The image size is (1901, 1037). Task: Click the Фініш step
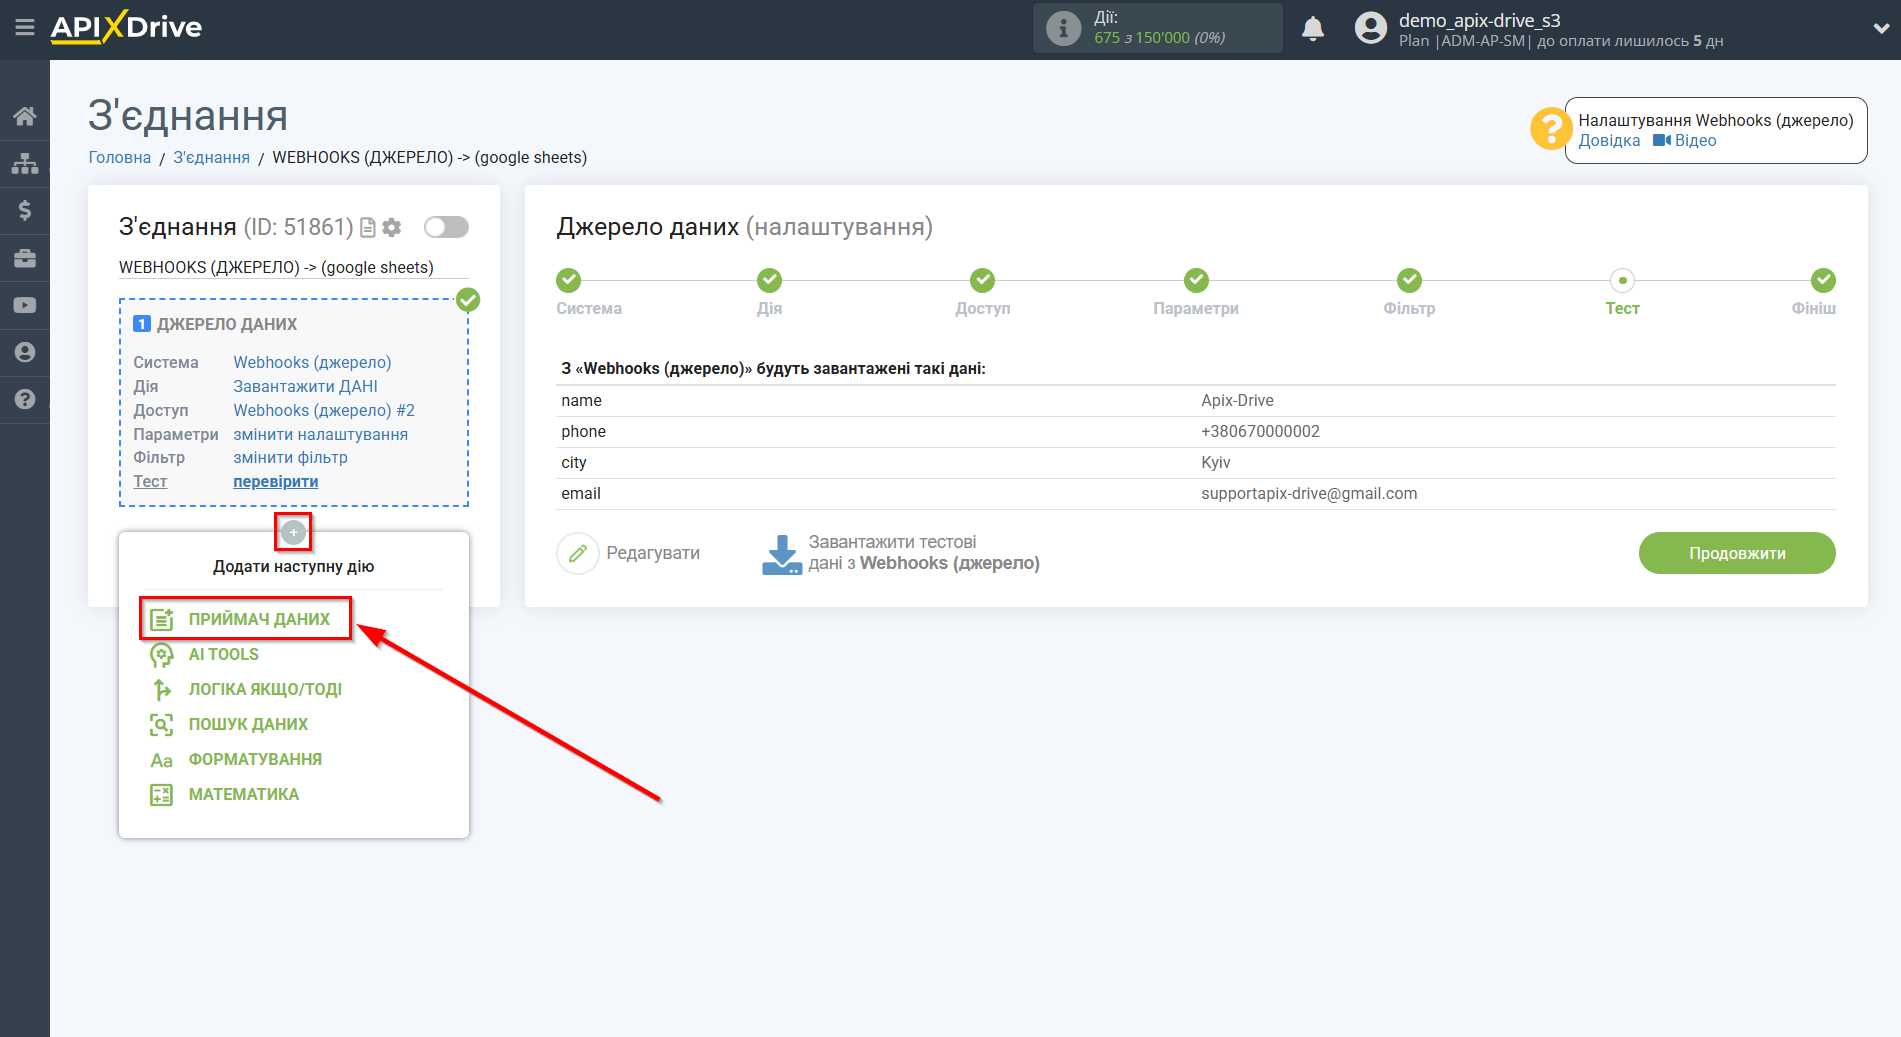pos(1814,293)
